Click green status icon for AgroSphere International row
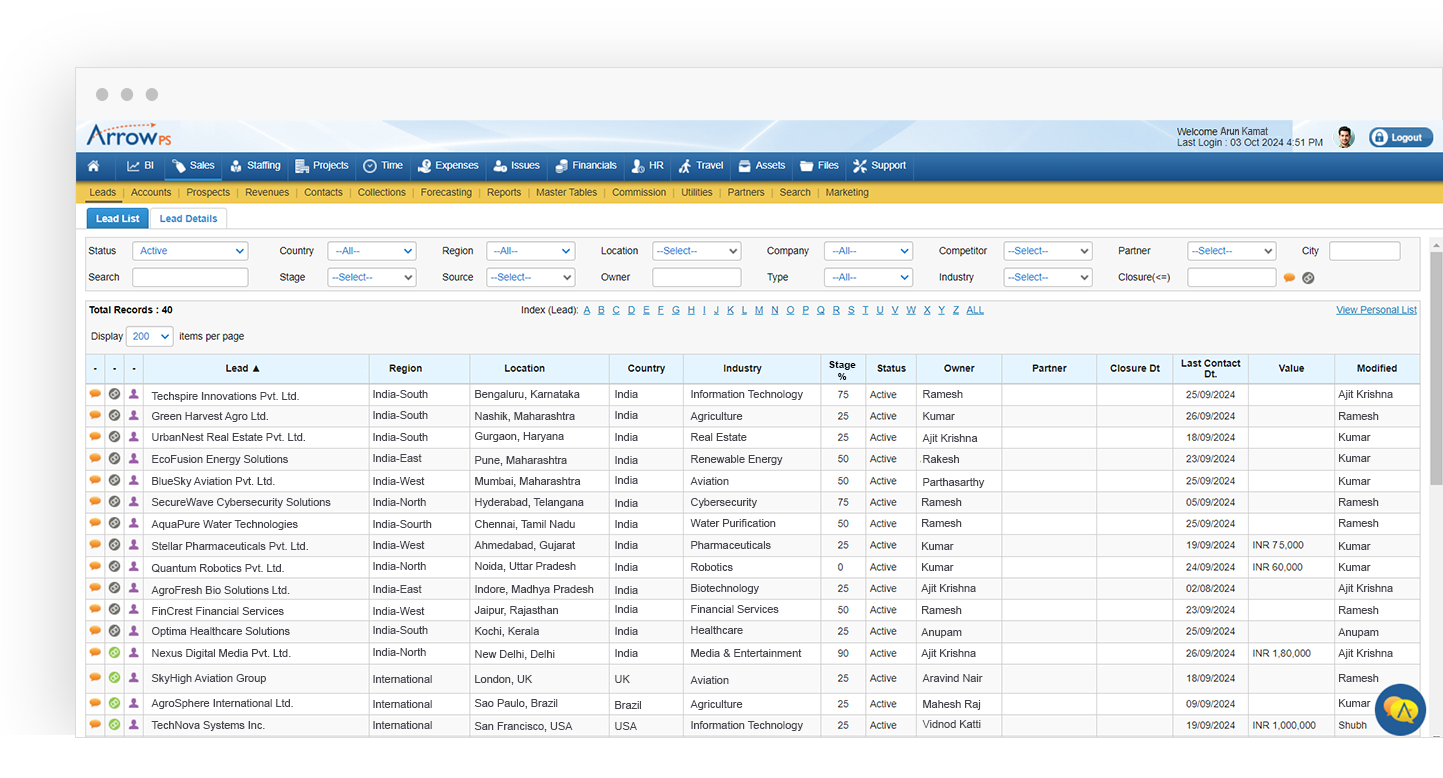The image size is (1443, 778). click(114, 703)
